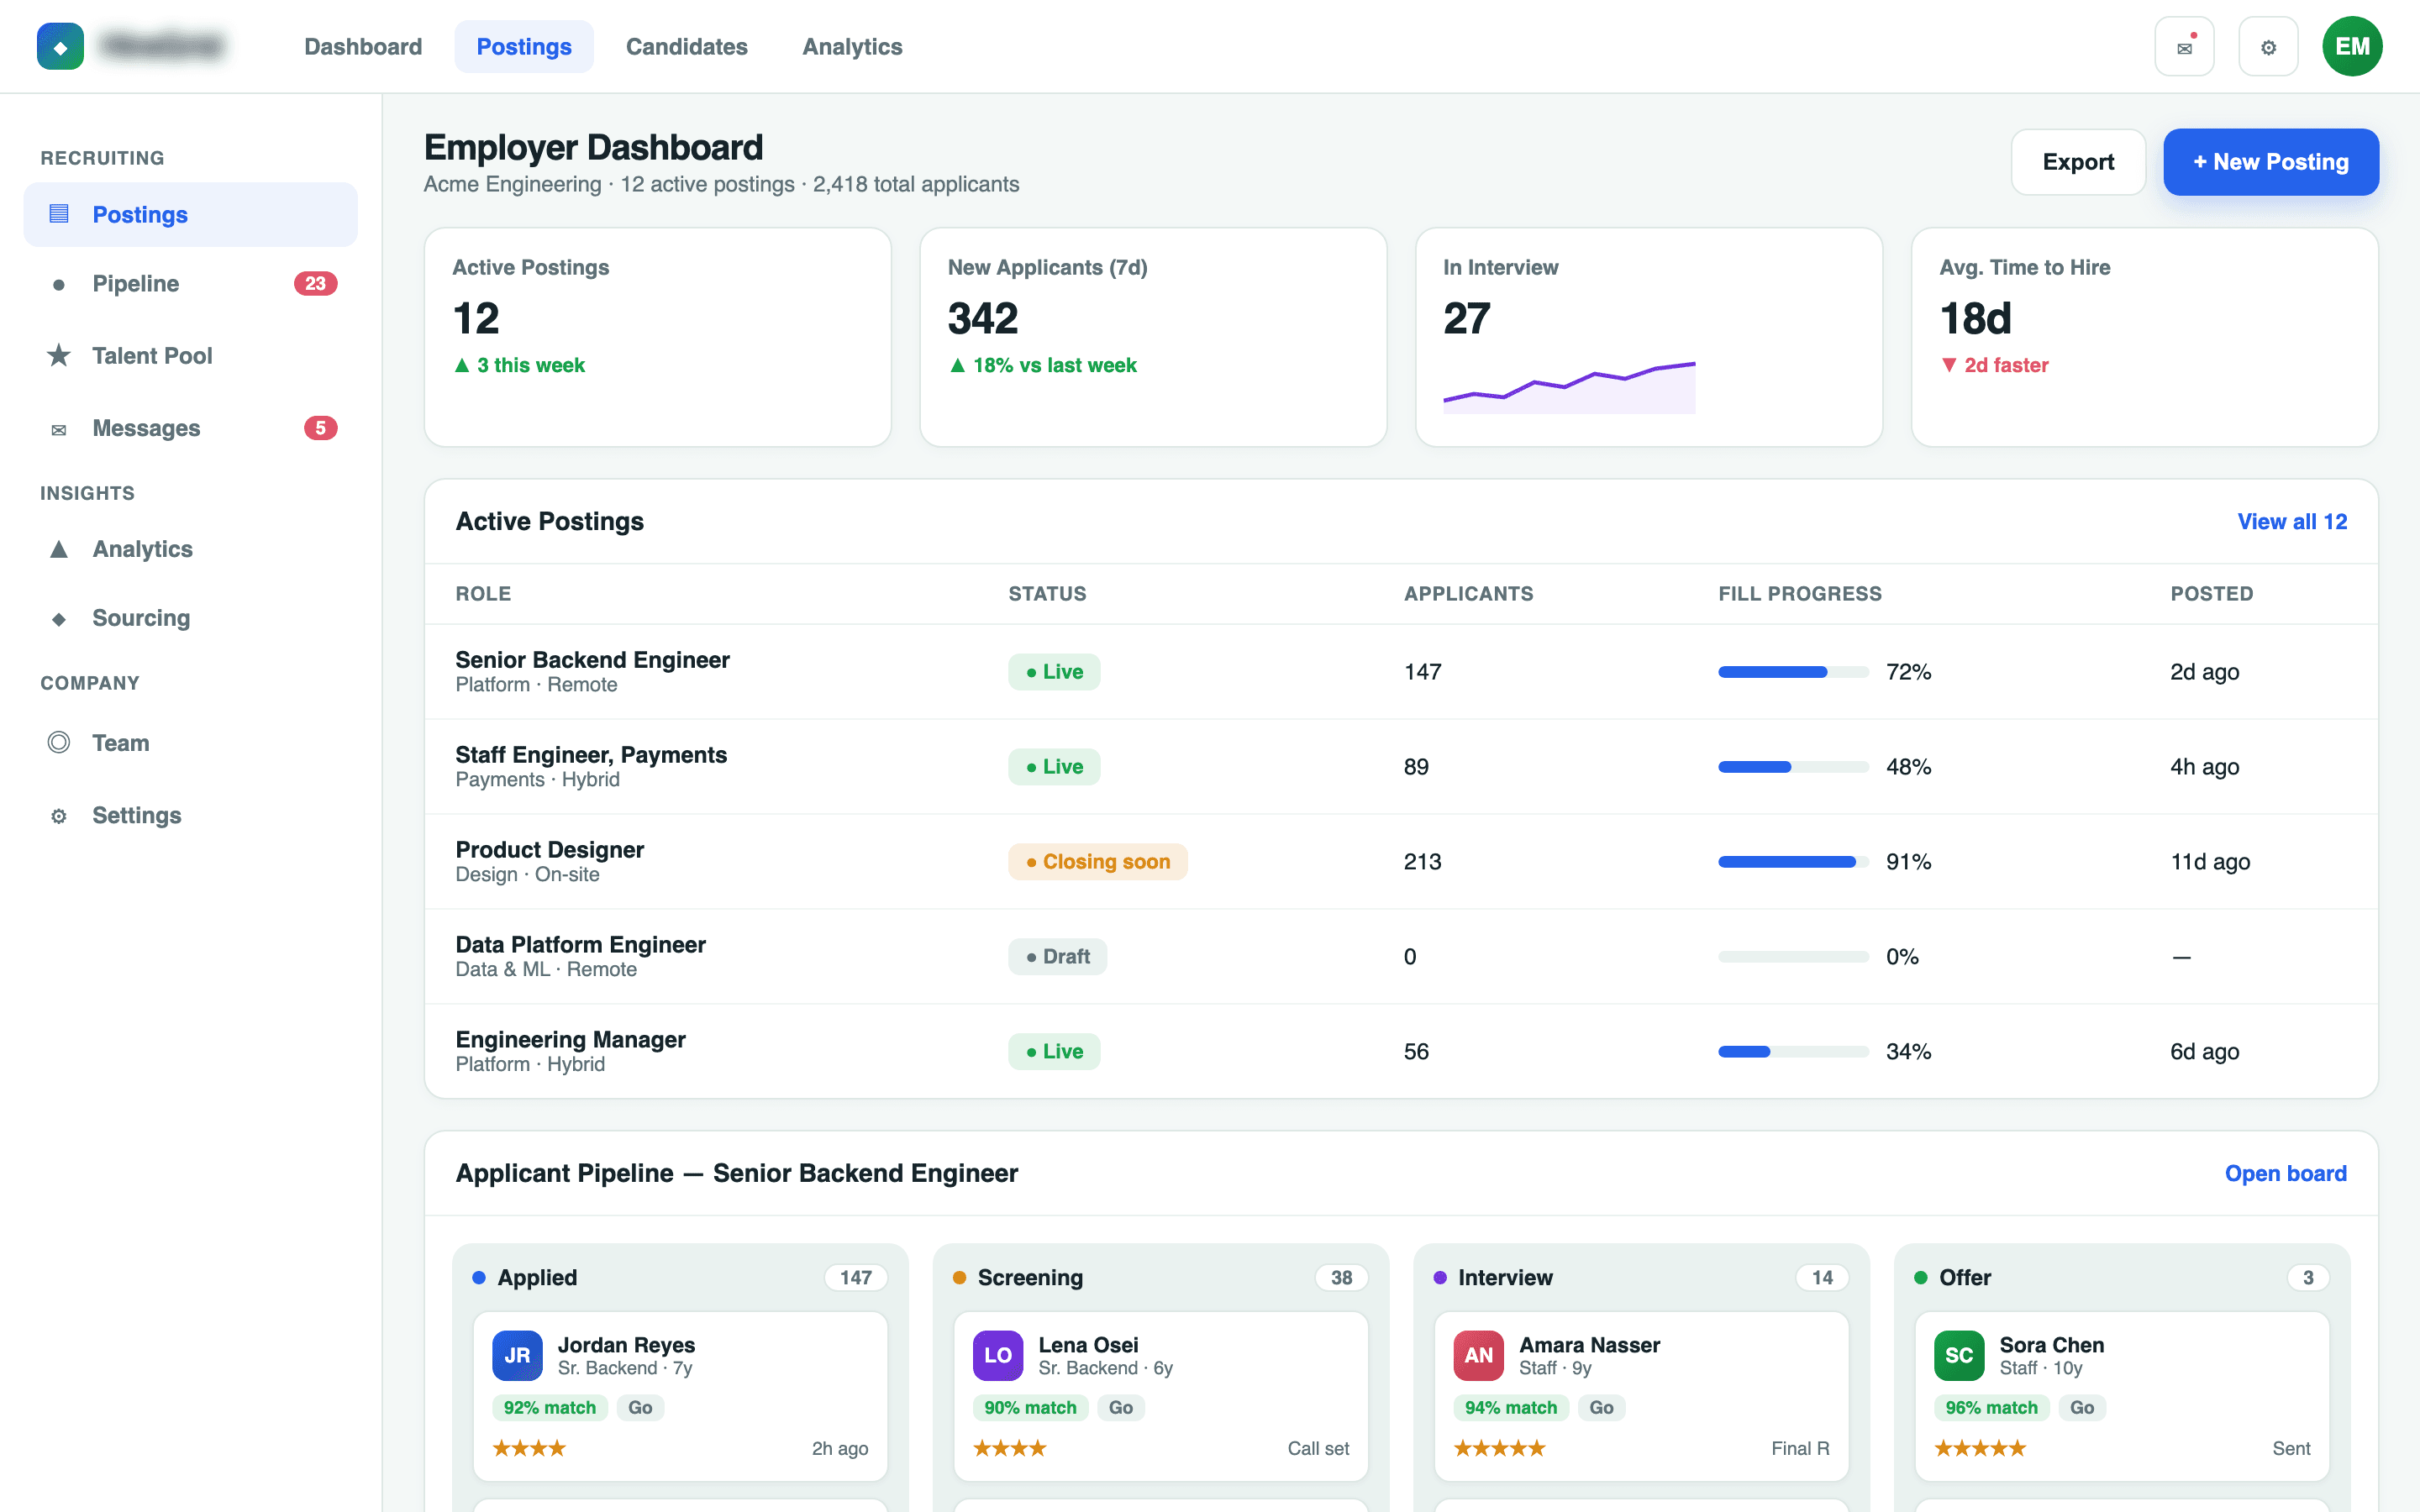Click the Screening column header
This screenshot has width=2420, height=1512.
tap(1160, 1278)
